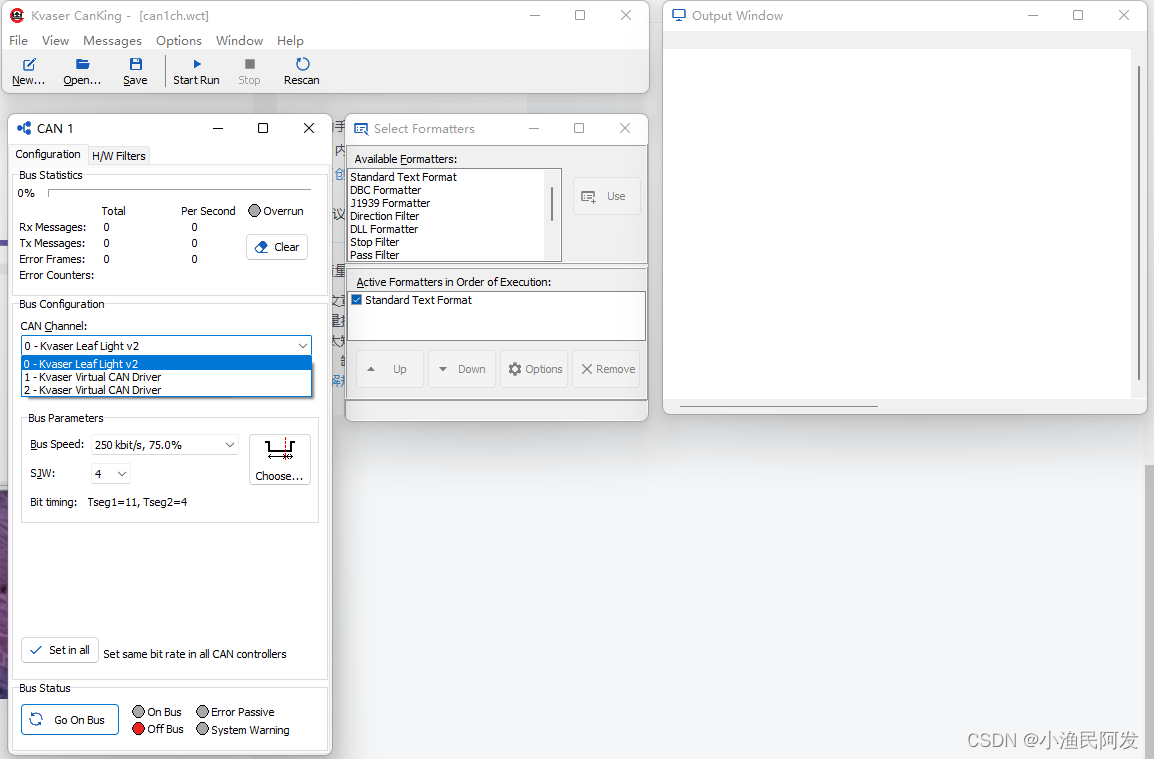Click the Stop square toolbar icon
1154x759 pixels.
click(249, 64)
